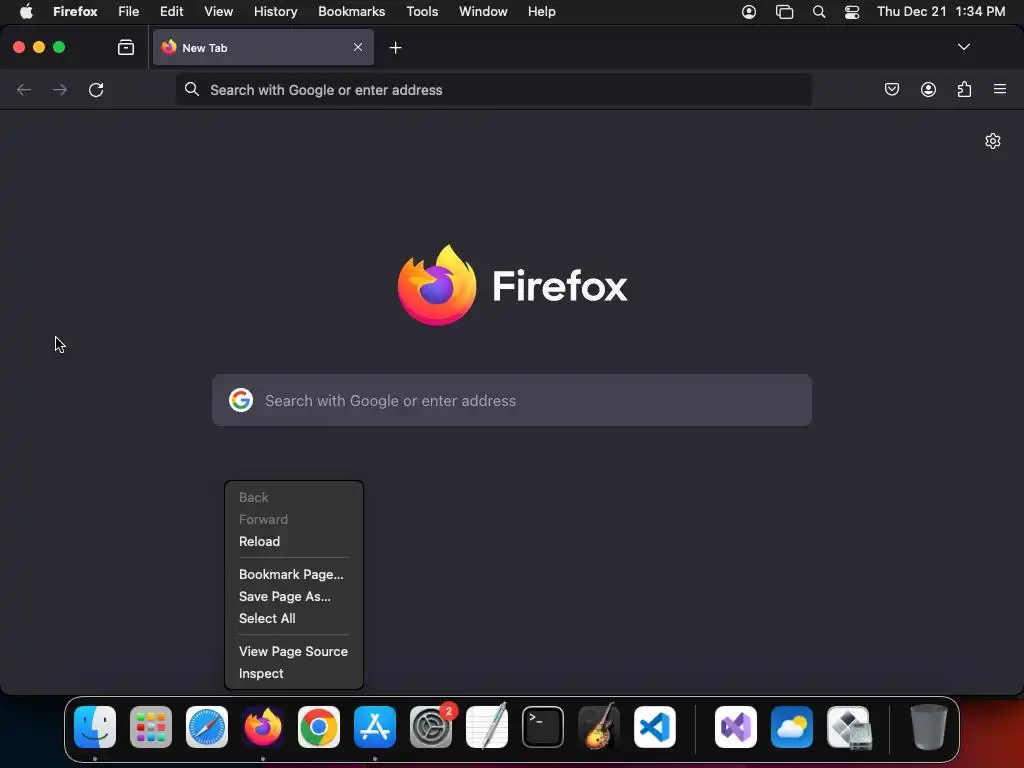The height and width of the screenshot is (768, 1024).
Task: Open the Tools menu
Action: pyautogui.click(x=422, y=11)
